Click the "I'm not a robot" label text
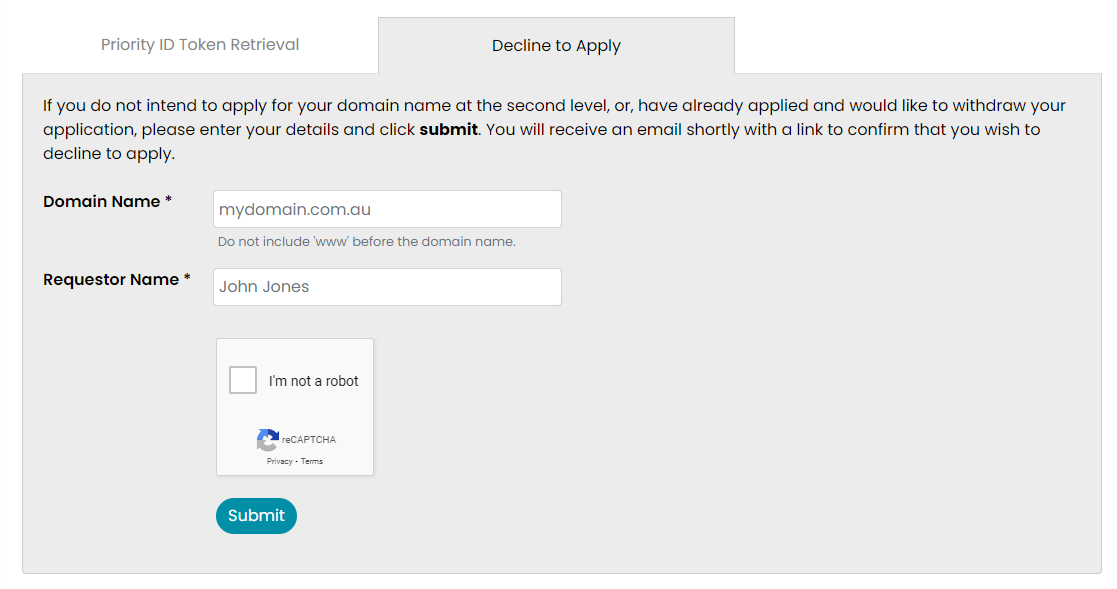The image size is (1117, 589). [313, 381]
